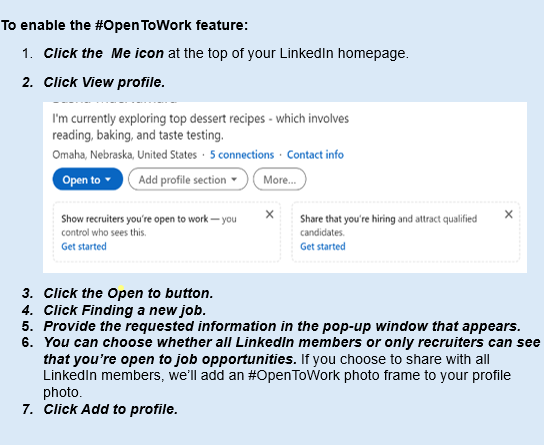This screenshot has width=544, height=445.
Task: Click the More... button
Action: (280, 179)
